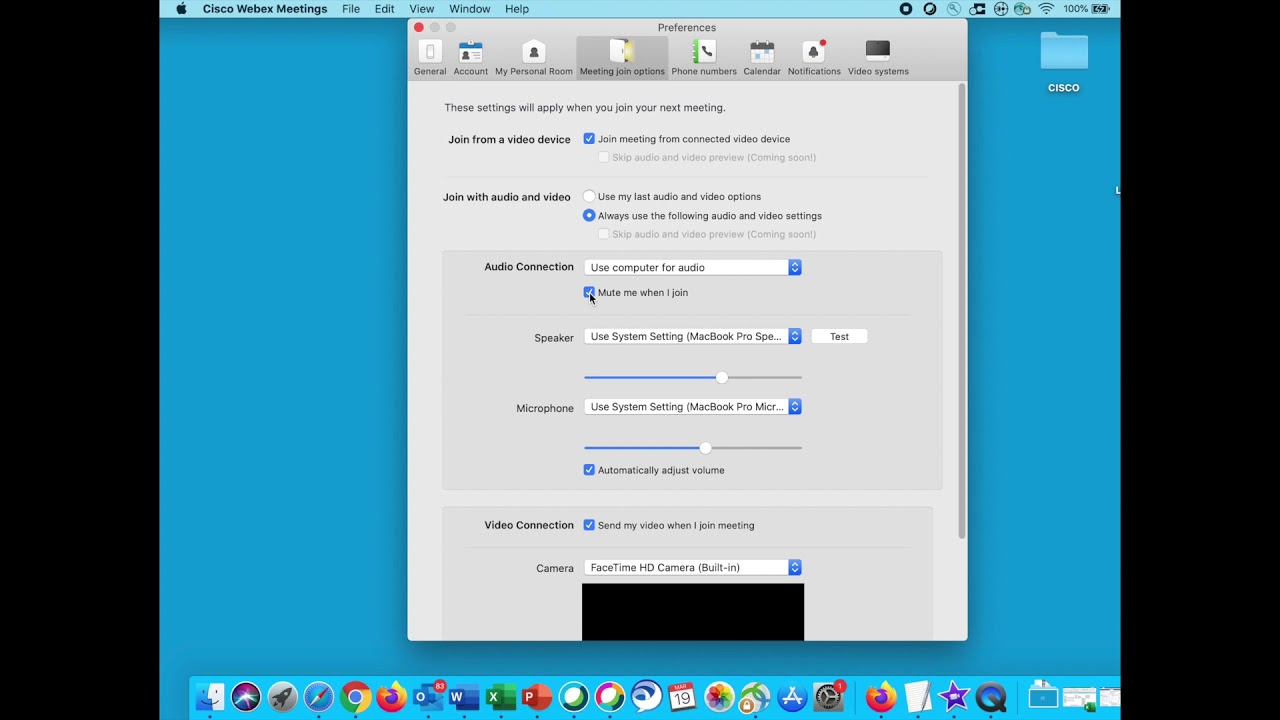Click the 'Join with audio and video' label
This screenshot has width=1280, height=720.
[507, 197]
